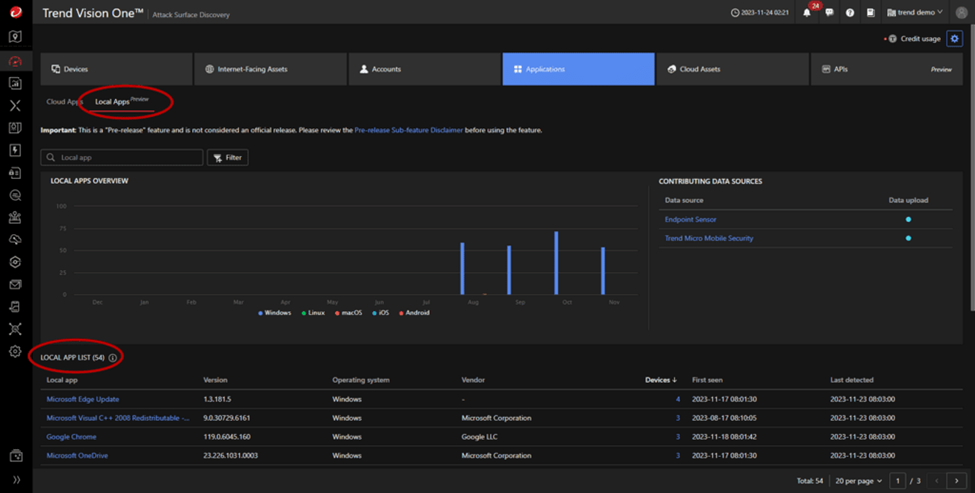Toggle the macOS legend series
Viewport: 975px width, 493px height.
pos(348,313)
